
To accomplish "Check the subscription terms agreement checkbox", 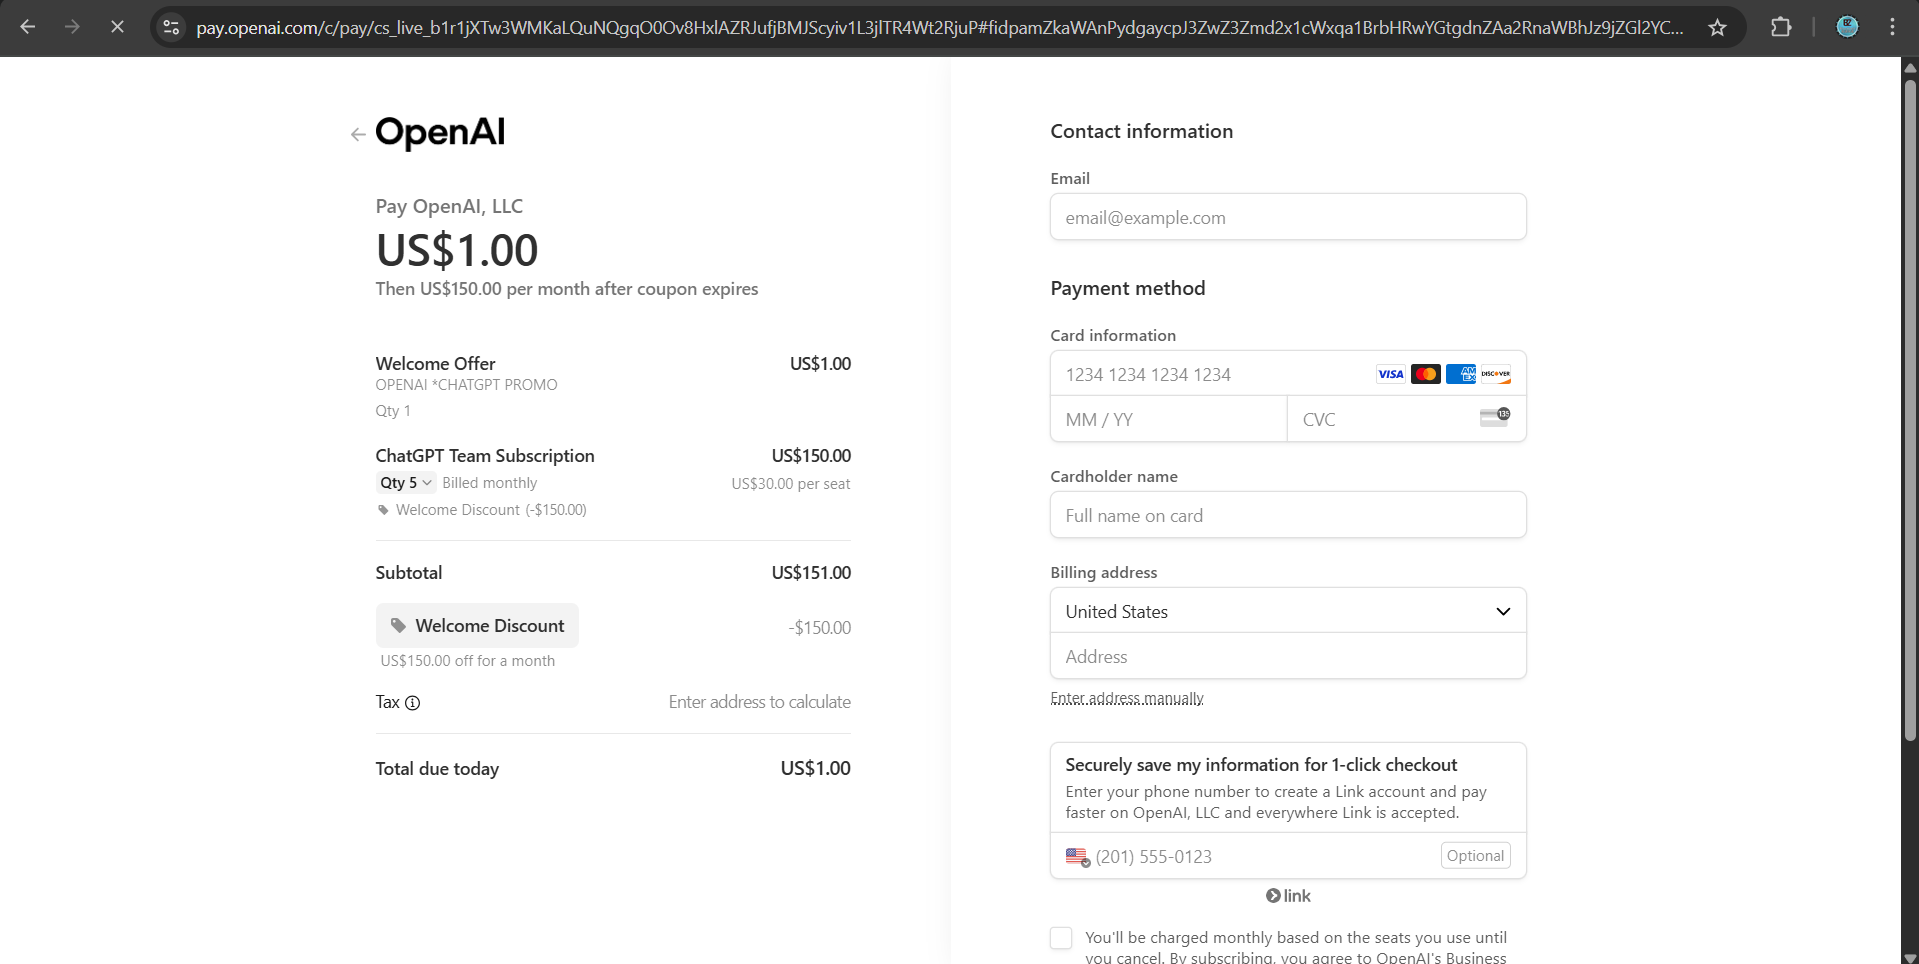I will tap(1061, 938).
